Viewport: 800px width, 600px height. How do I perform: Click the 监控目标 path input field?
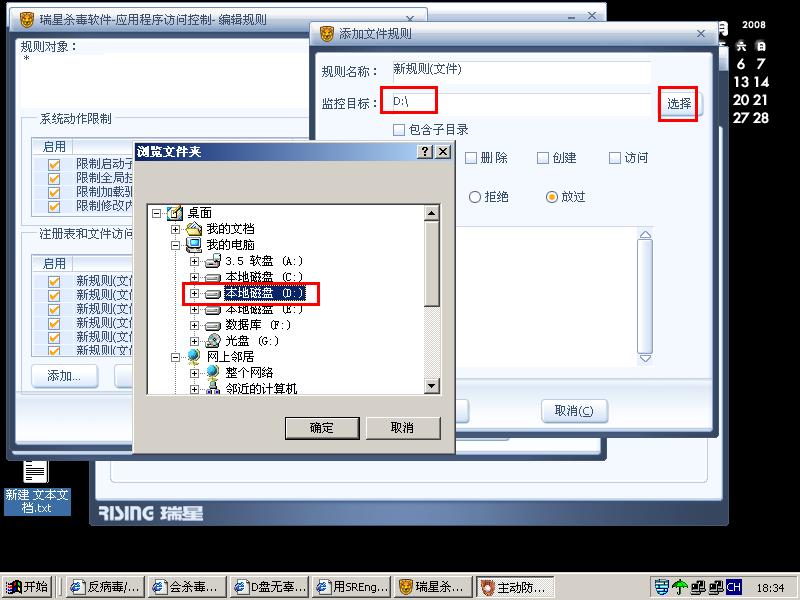(521, 102)
